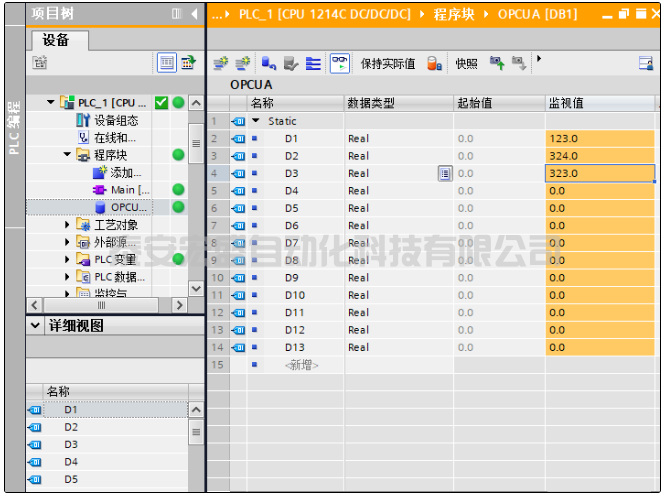
Task: Click the 保持实际值 toolbar button
Action: (x=387, y=63)
